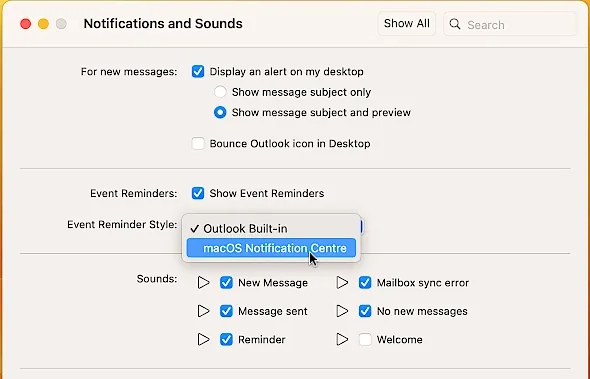Click the search magnifier icon
This screenshot has width=590, height=379.
click(455, 24)
